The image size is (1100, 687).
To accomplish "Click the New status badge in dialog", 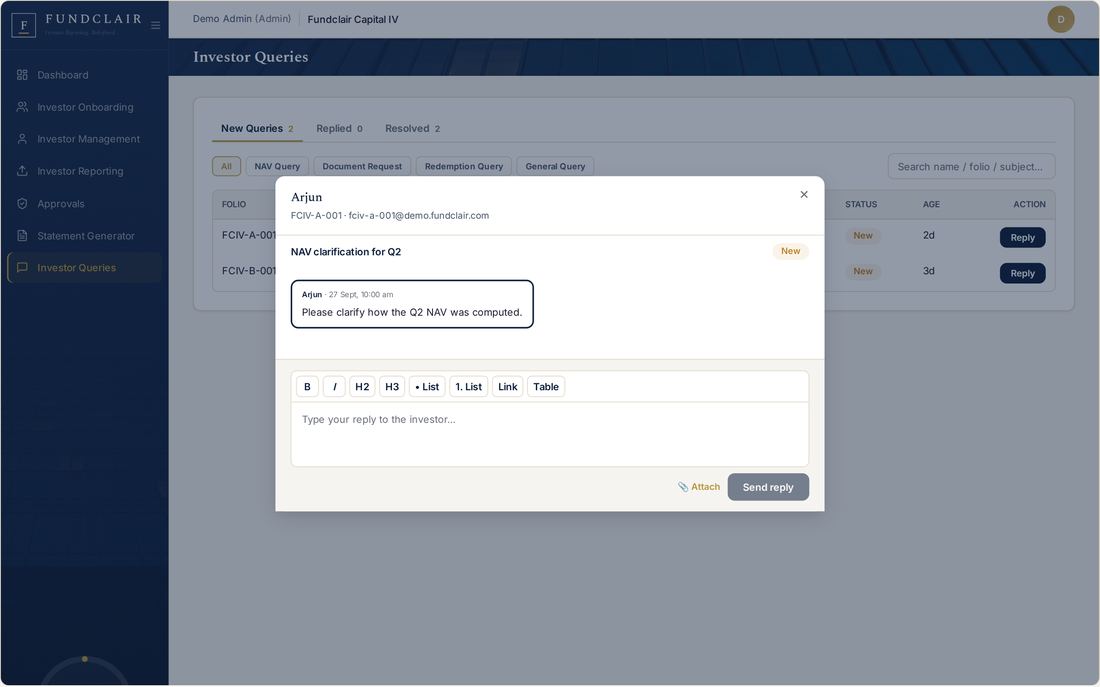I will coord(791,251).
